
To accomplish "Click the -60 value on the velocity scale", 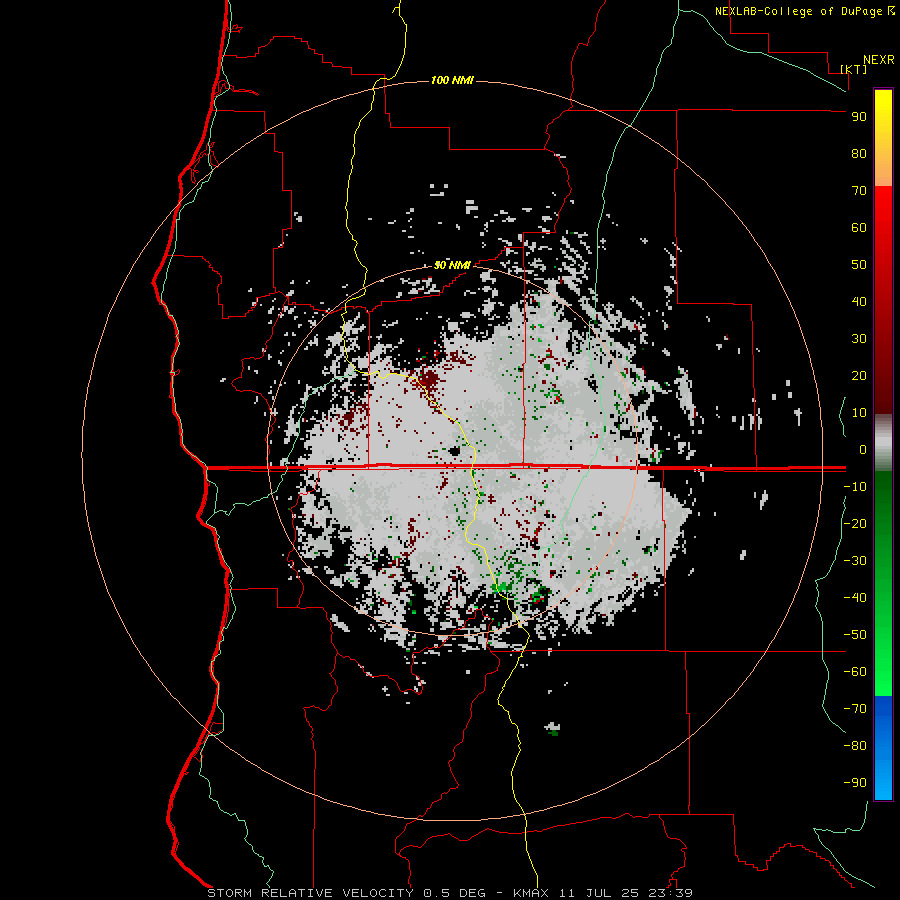I will (x=855, y=672).
